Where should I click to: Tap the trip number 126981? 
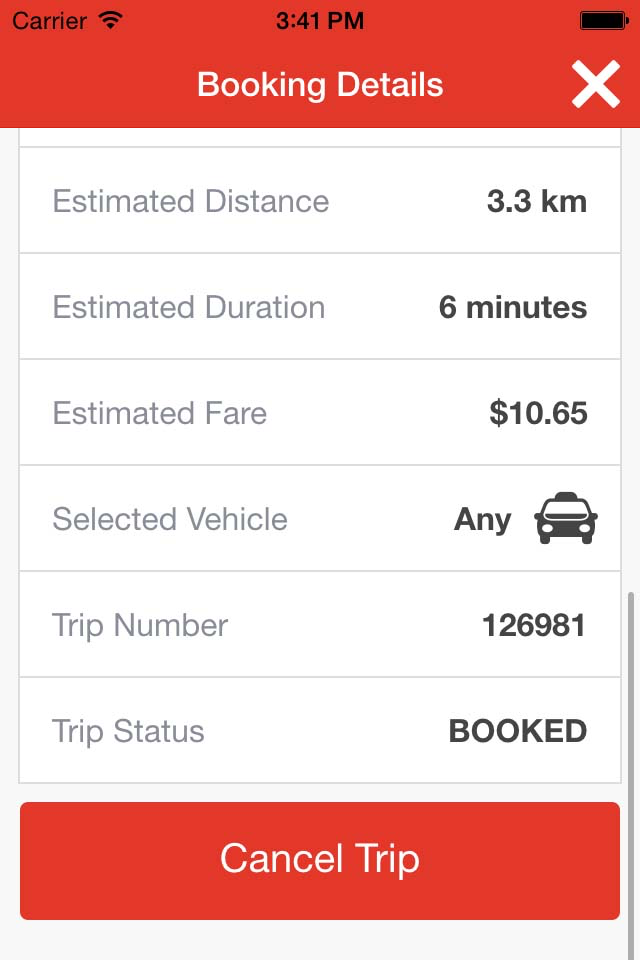click(x=534, y=625)
